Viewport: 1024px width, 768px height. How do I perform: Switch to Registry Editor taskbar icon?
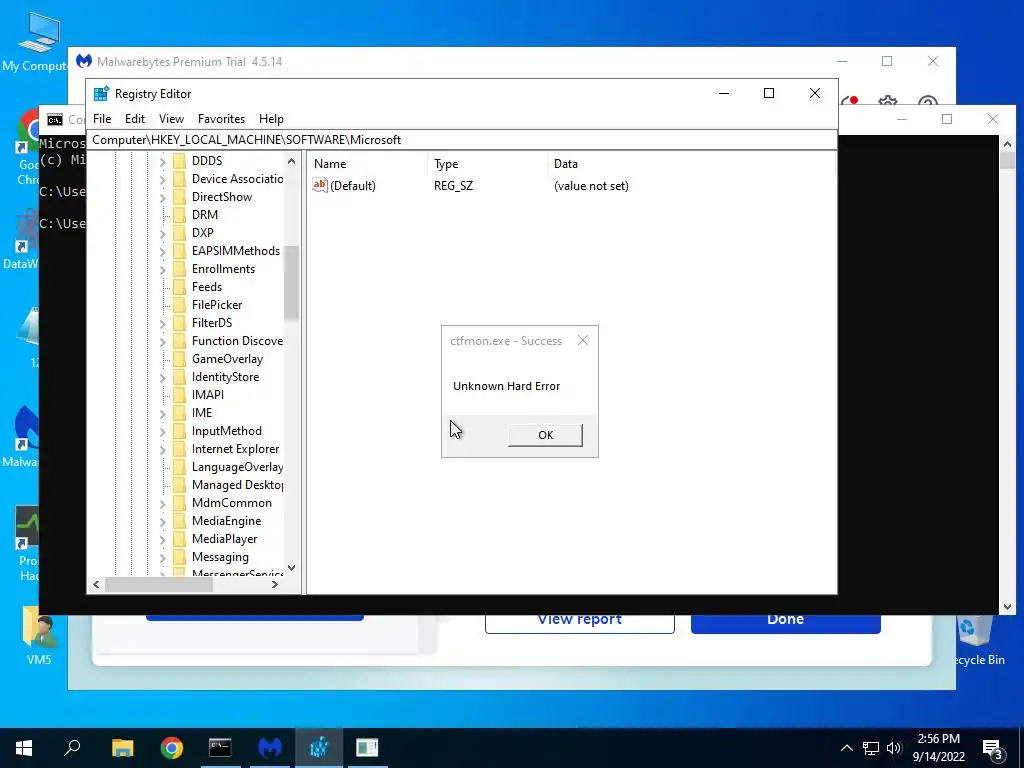(319, 748)
